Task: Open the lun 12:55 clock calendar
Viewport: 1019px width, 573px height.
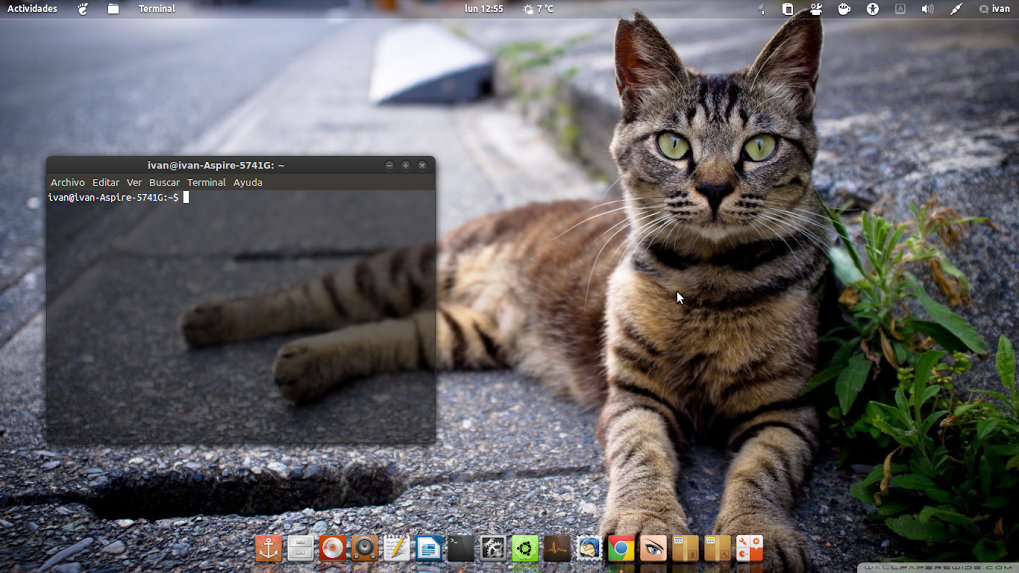Action: click(484, 9)
